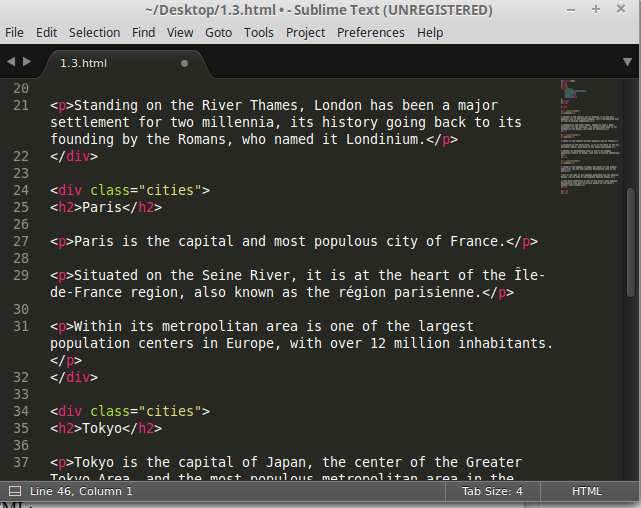
Task: Click the word "Tokyo" in the h2 heading
Action: pos(102,428)
